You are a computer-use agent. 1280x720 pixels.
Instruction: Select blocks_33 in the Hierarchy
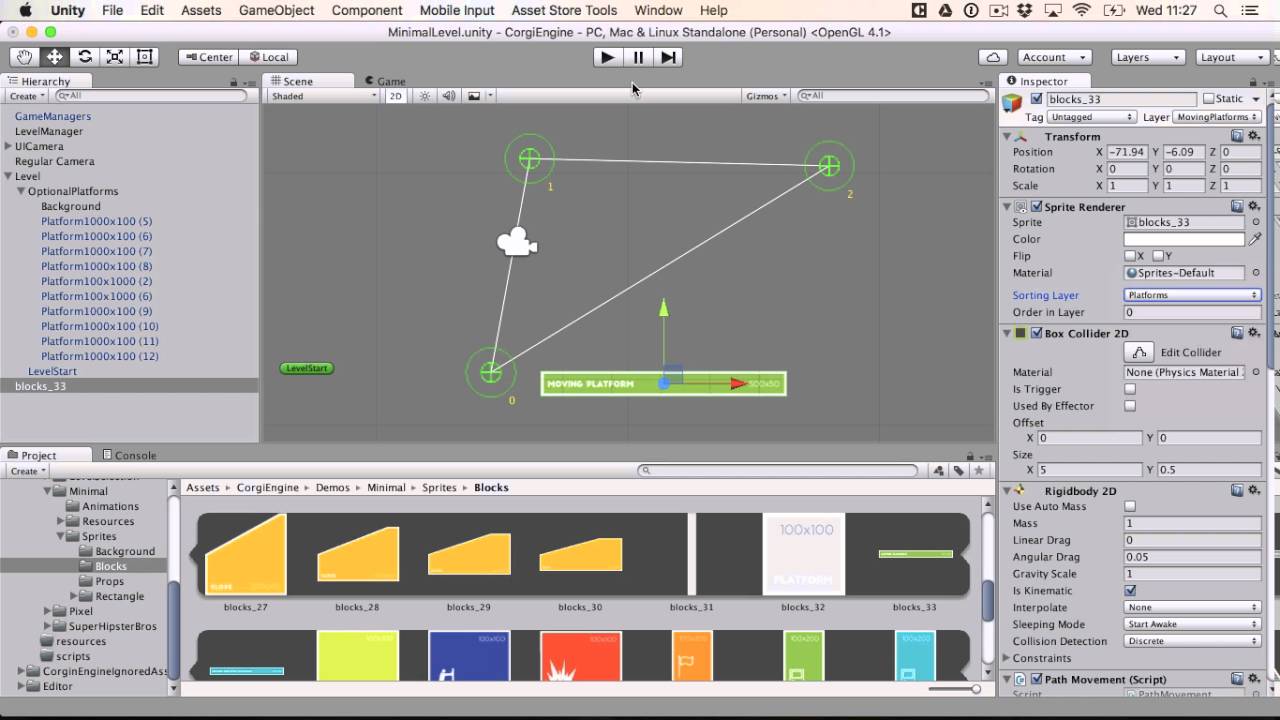click(x=130, y=386)
